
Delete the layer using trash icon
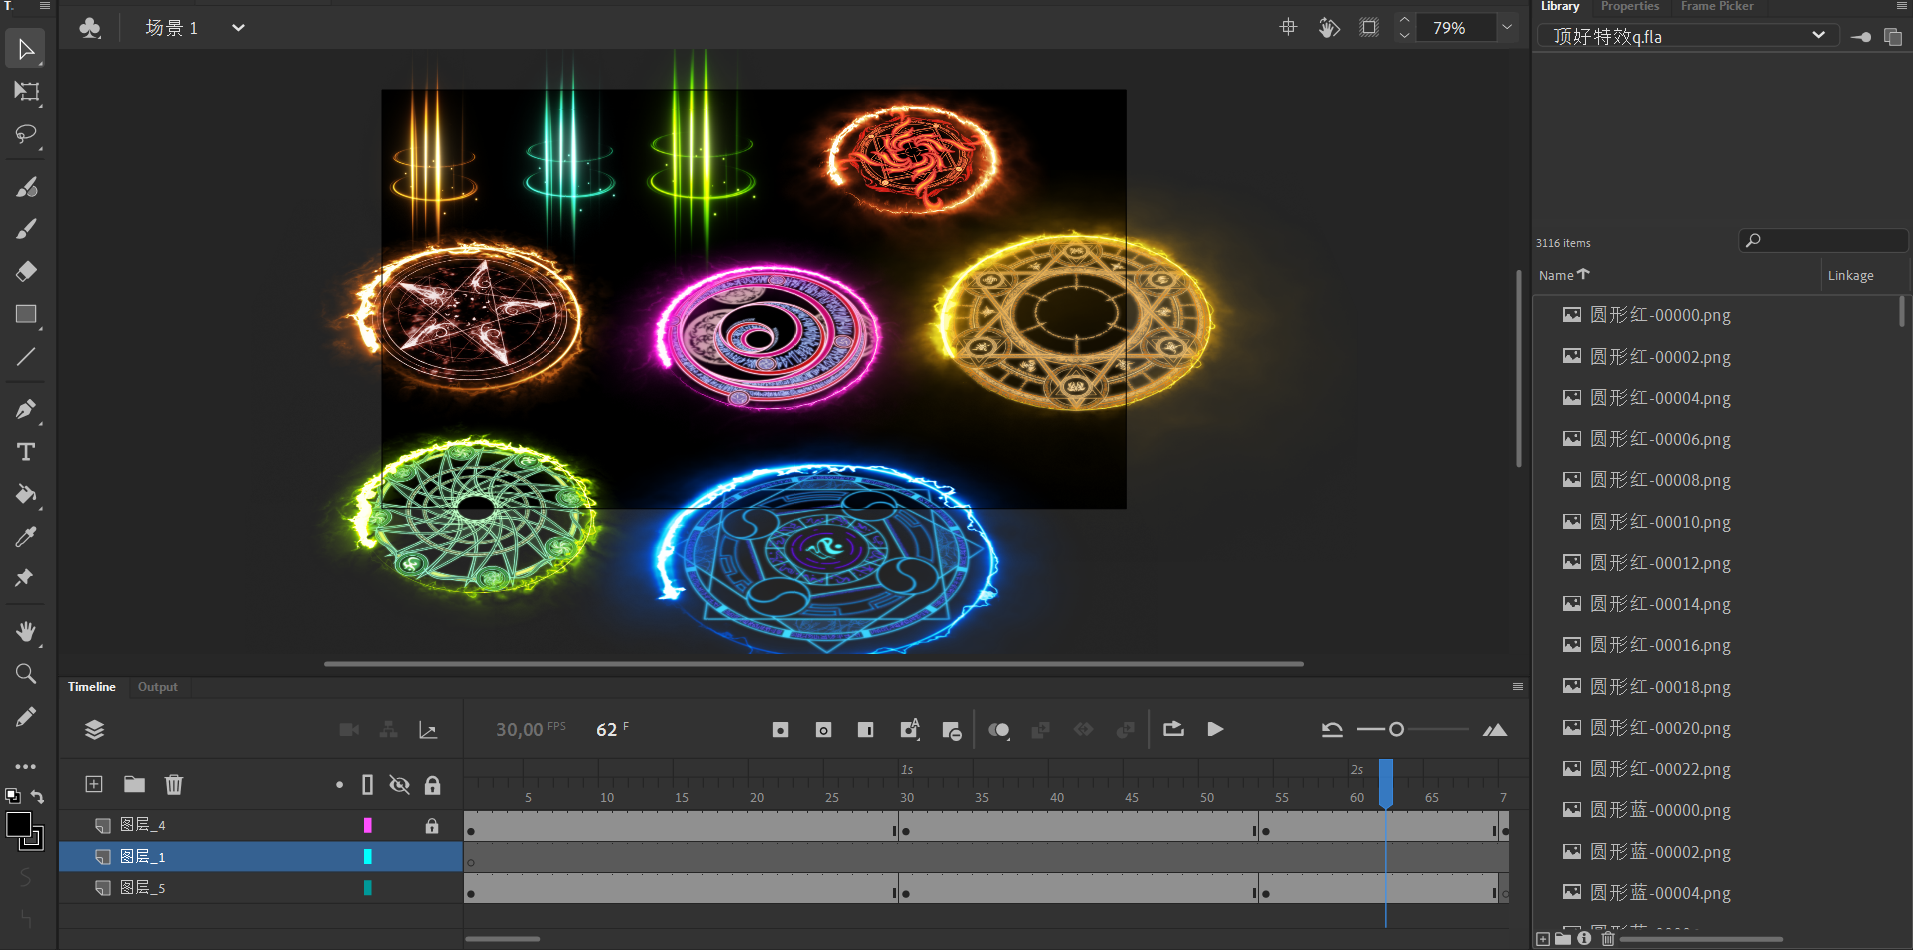174,785
